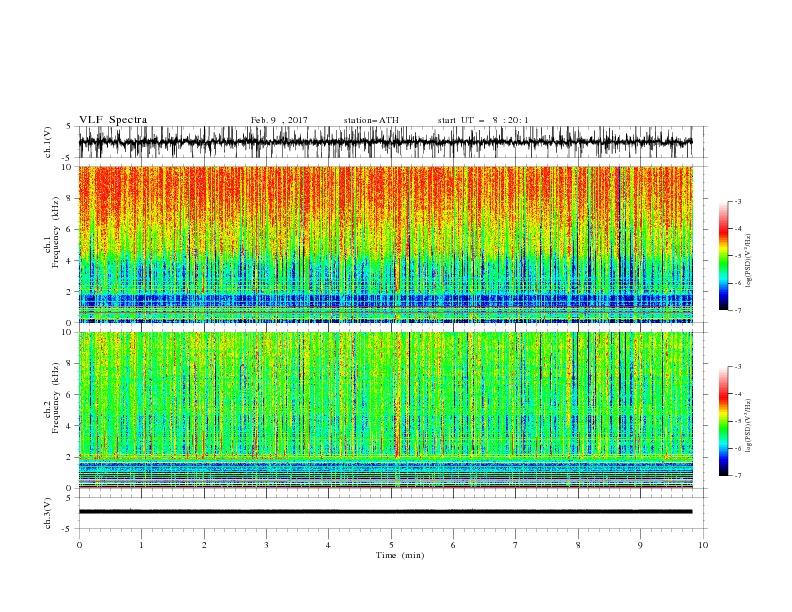Click the upper log(PSD)(V²/Hz) colorbar label

click(x=748, y=261)
